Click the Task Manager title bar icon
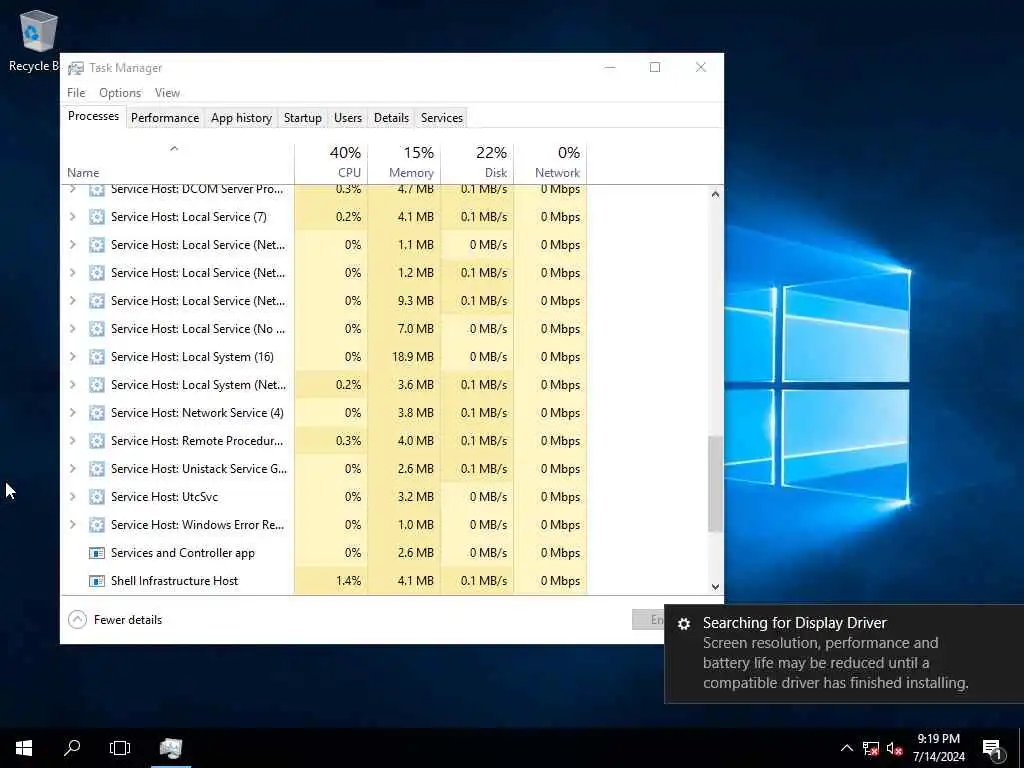 pos(76,68)
